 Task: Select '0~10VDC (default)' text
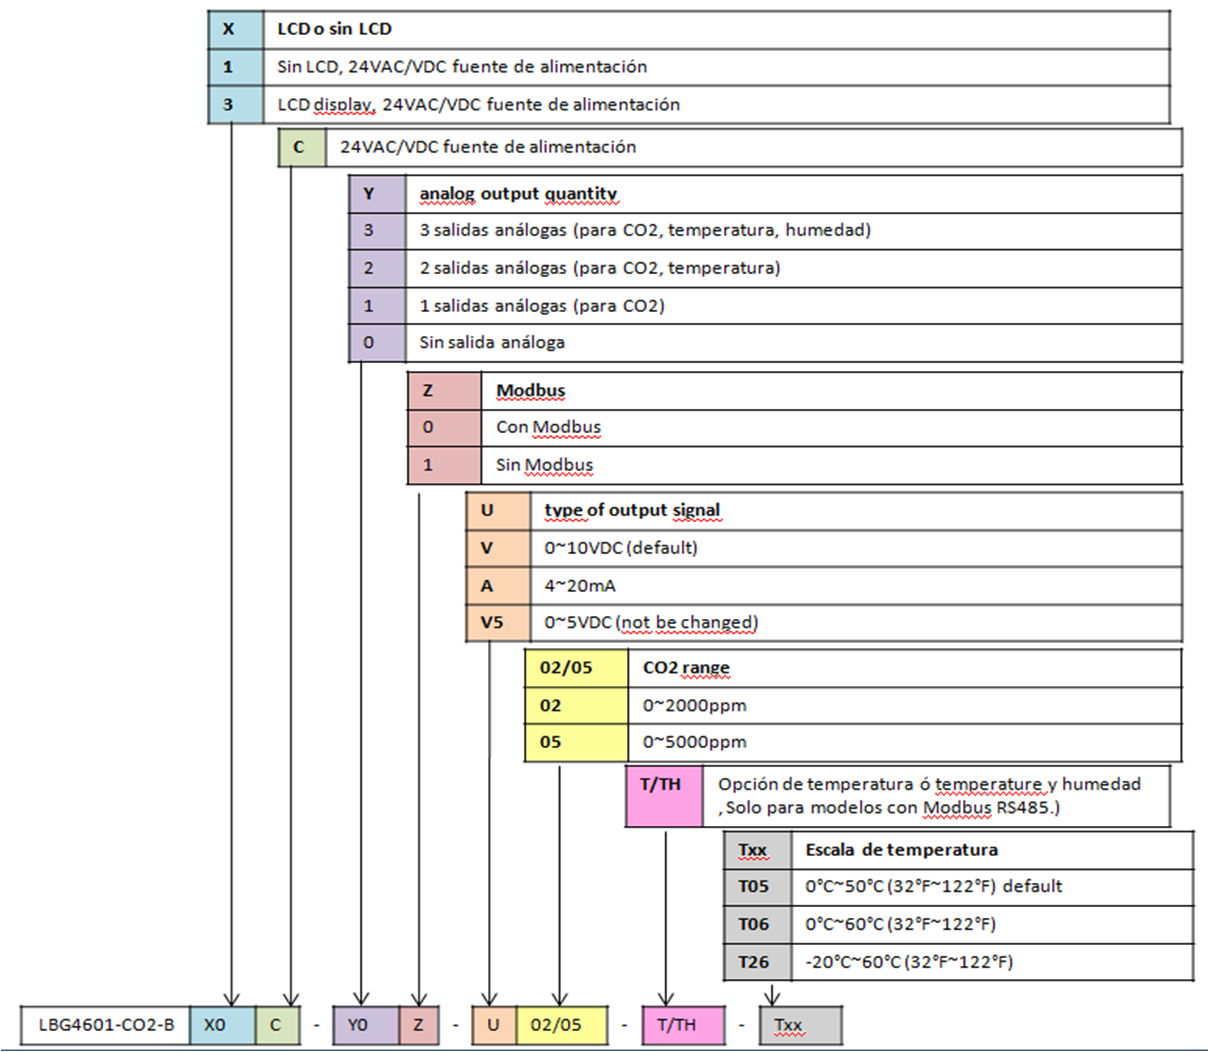coord(621,548)
